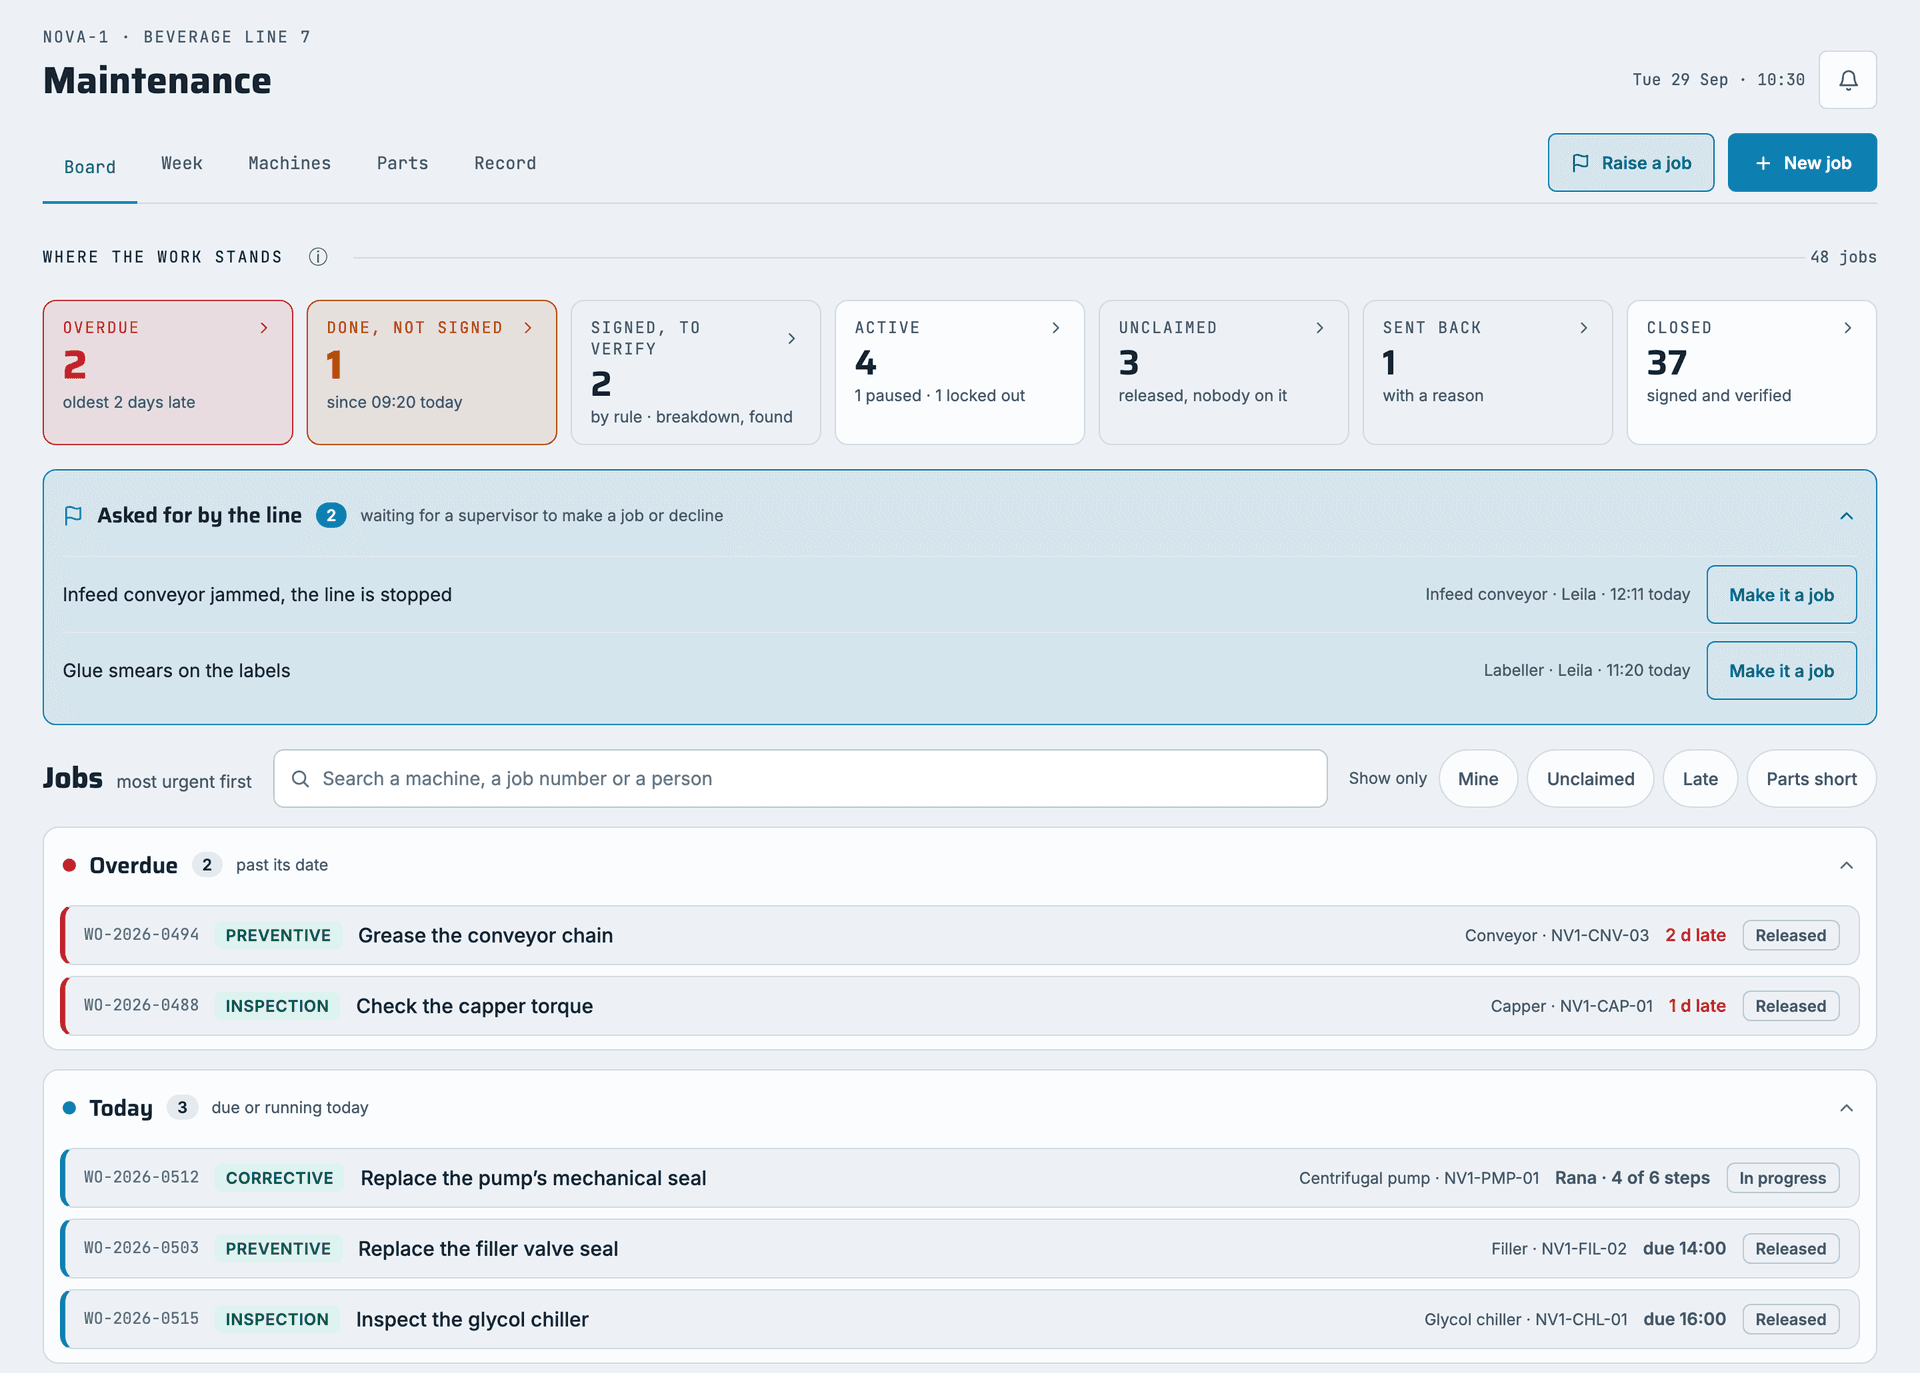The width and height of the screenshot is (1920, 1373).
Task: Open the Active summary card
Action: (960, 372)
